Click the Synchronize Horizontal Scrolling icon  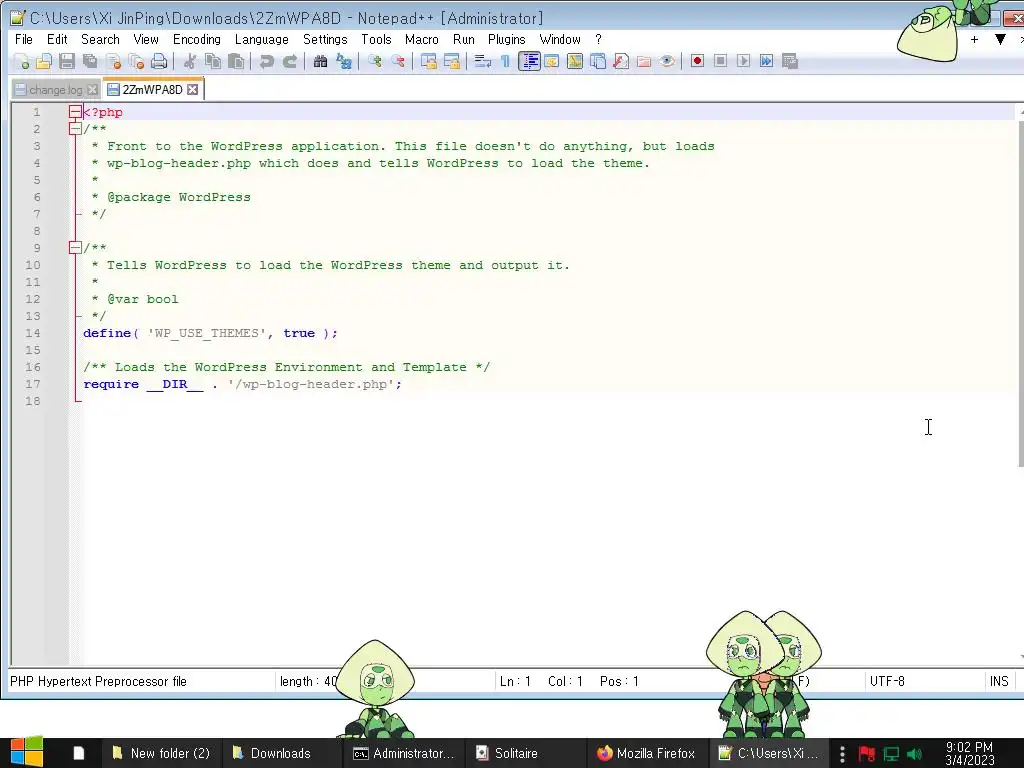coord(451,61)
